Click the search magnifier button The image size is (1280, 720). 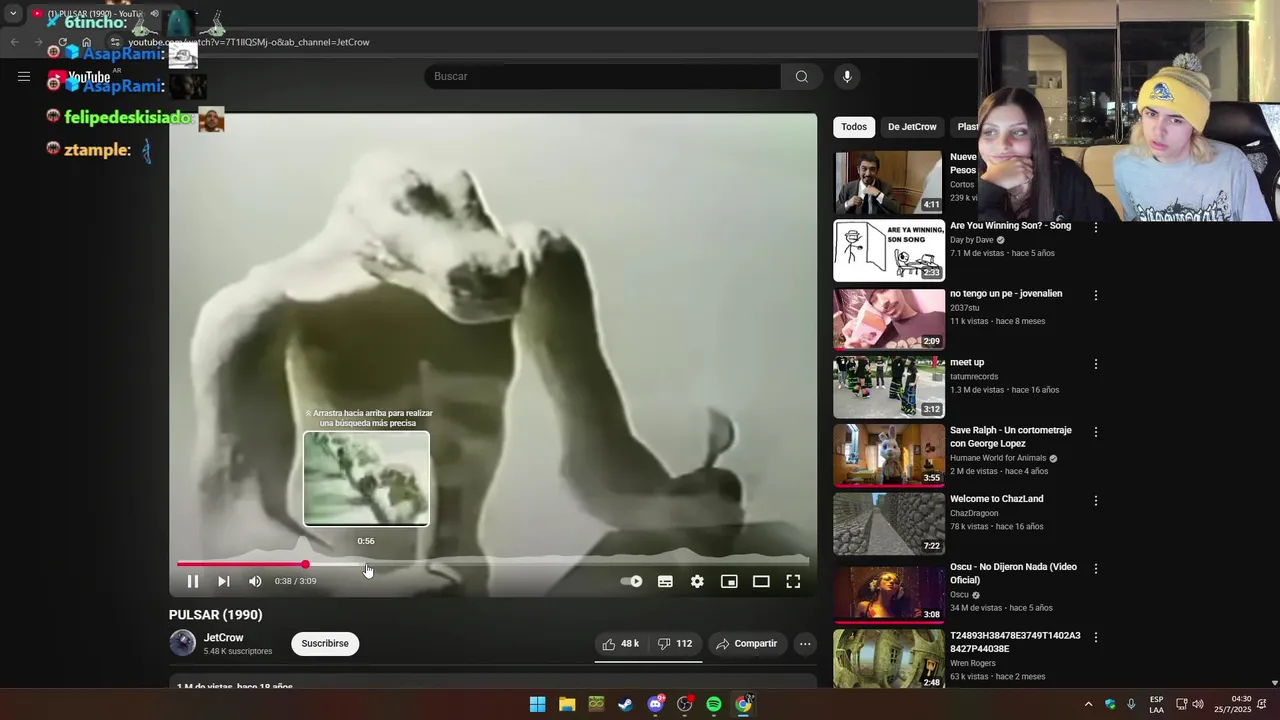[x=802, y=76]
